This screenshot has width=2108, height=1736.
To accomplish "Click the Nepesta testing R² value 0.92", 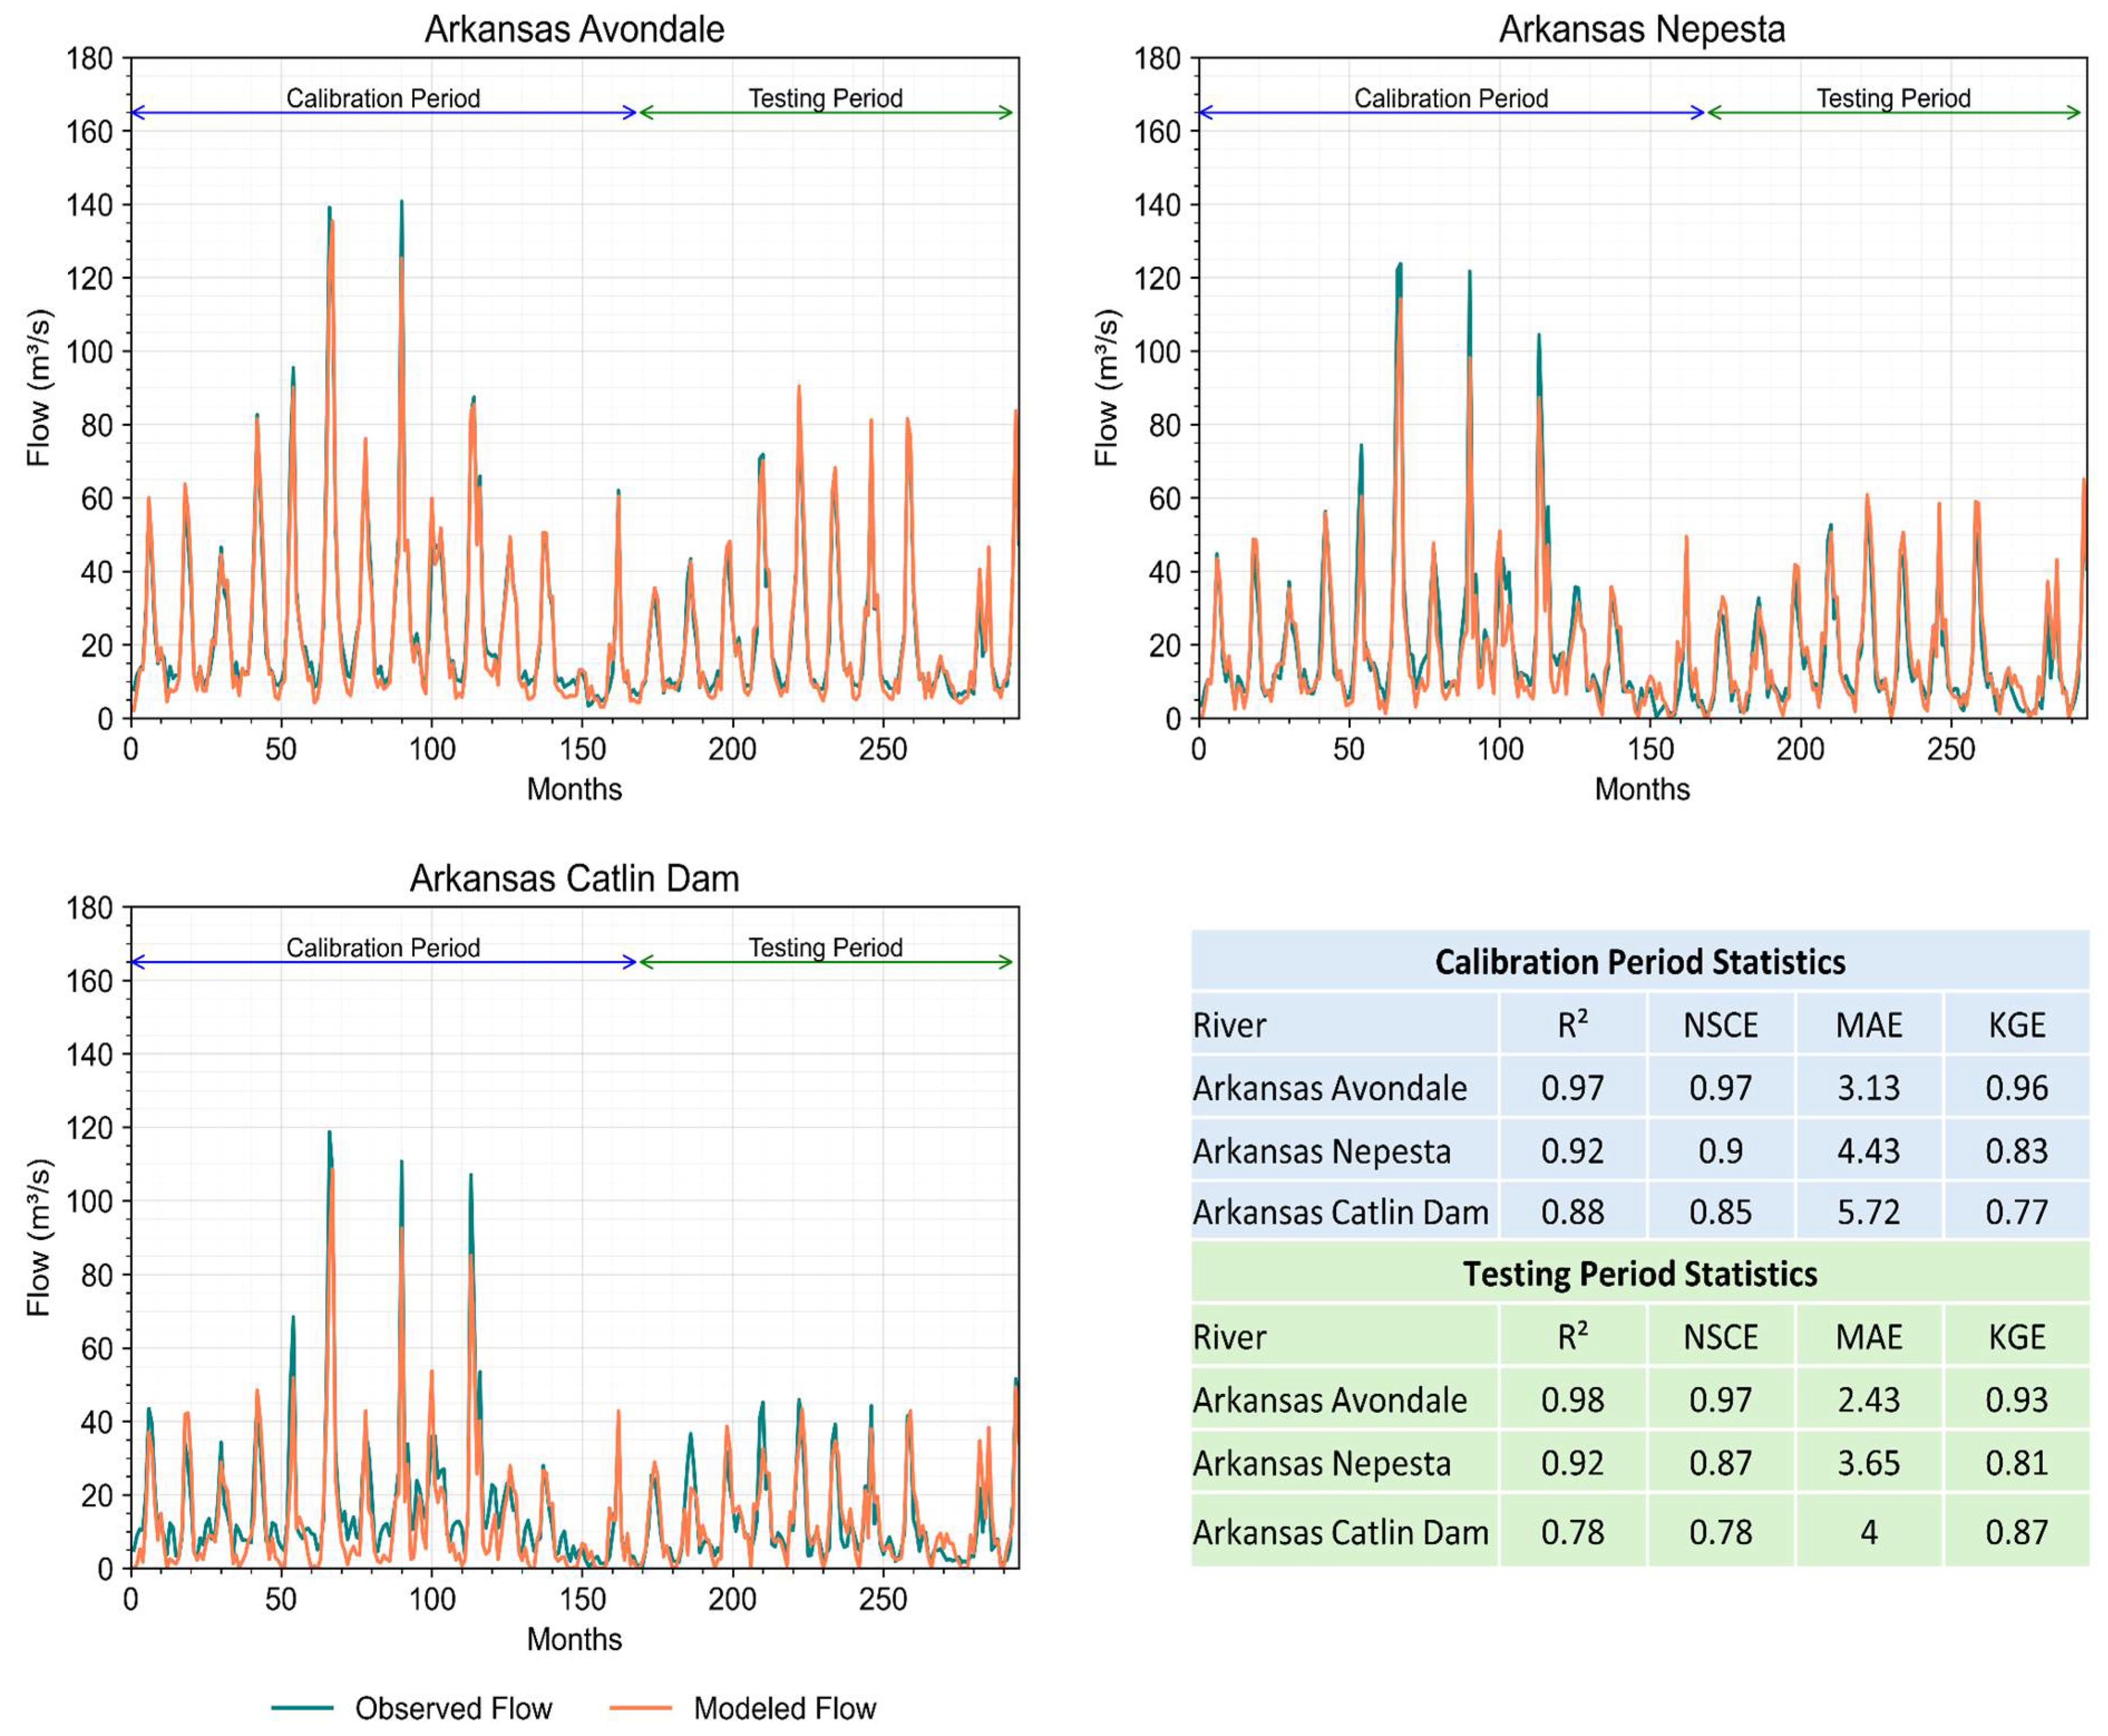I will (1572, 1462).
